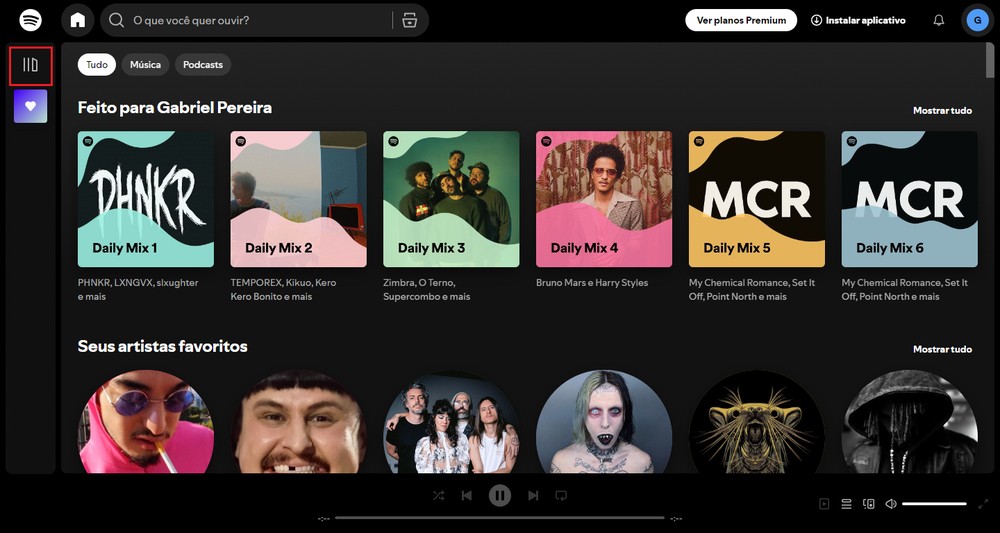Open the four-member band artist picture
Screen dimensions: 1000x533
click(451, 422)
